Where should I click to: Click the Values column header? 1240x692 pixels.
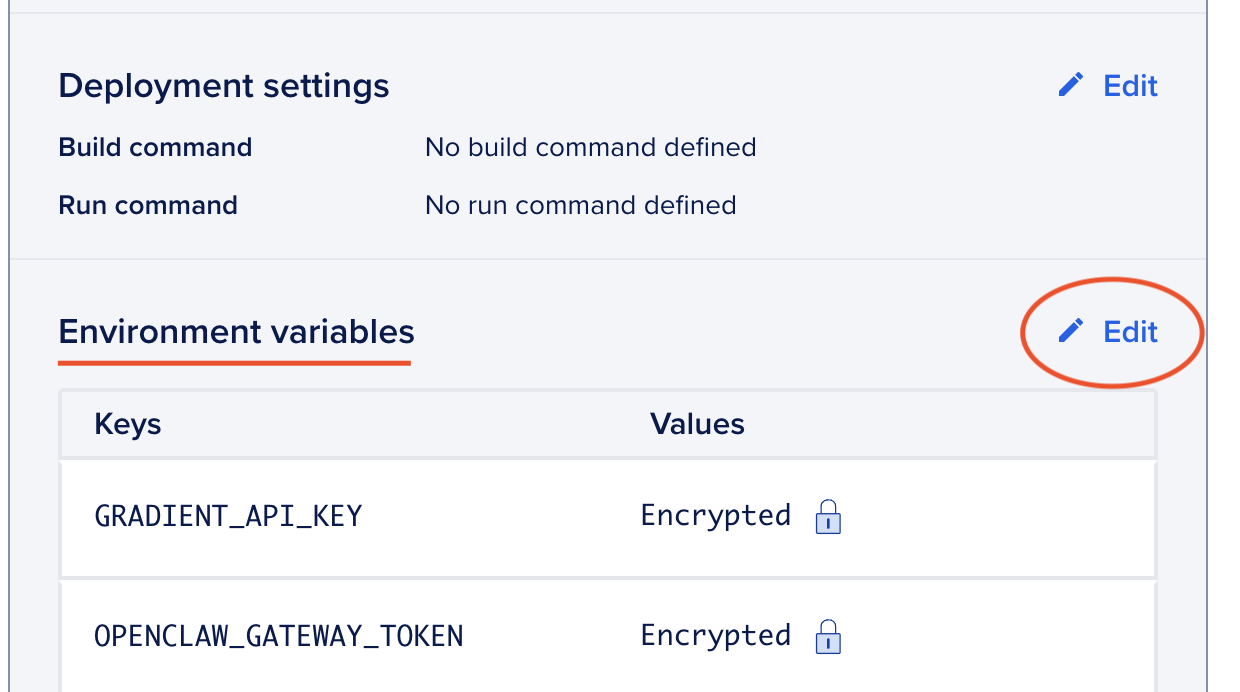coord(697,424)
